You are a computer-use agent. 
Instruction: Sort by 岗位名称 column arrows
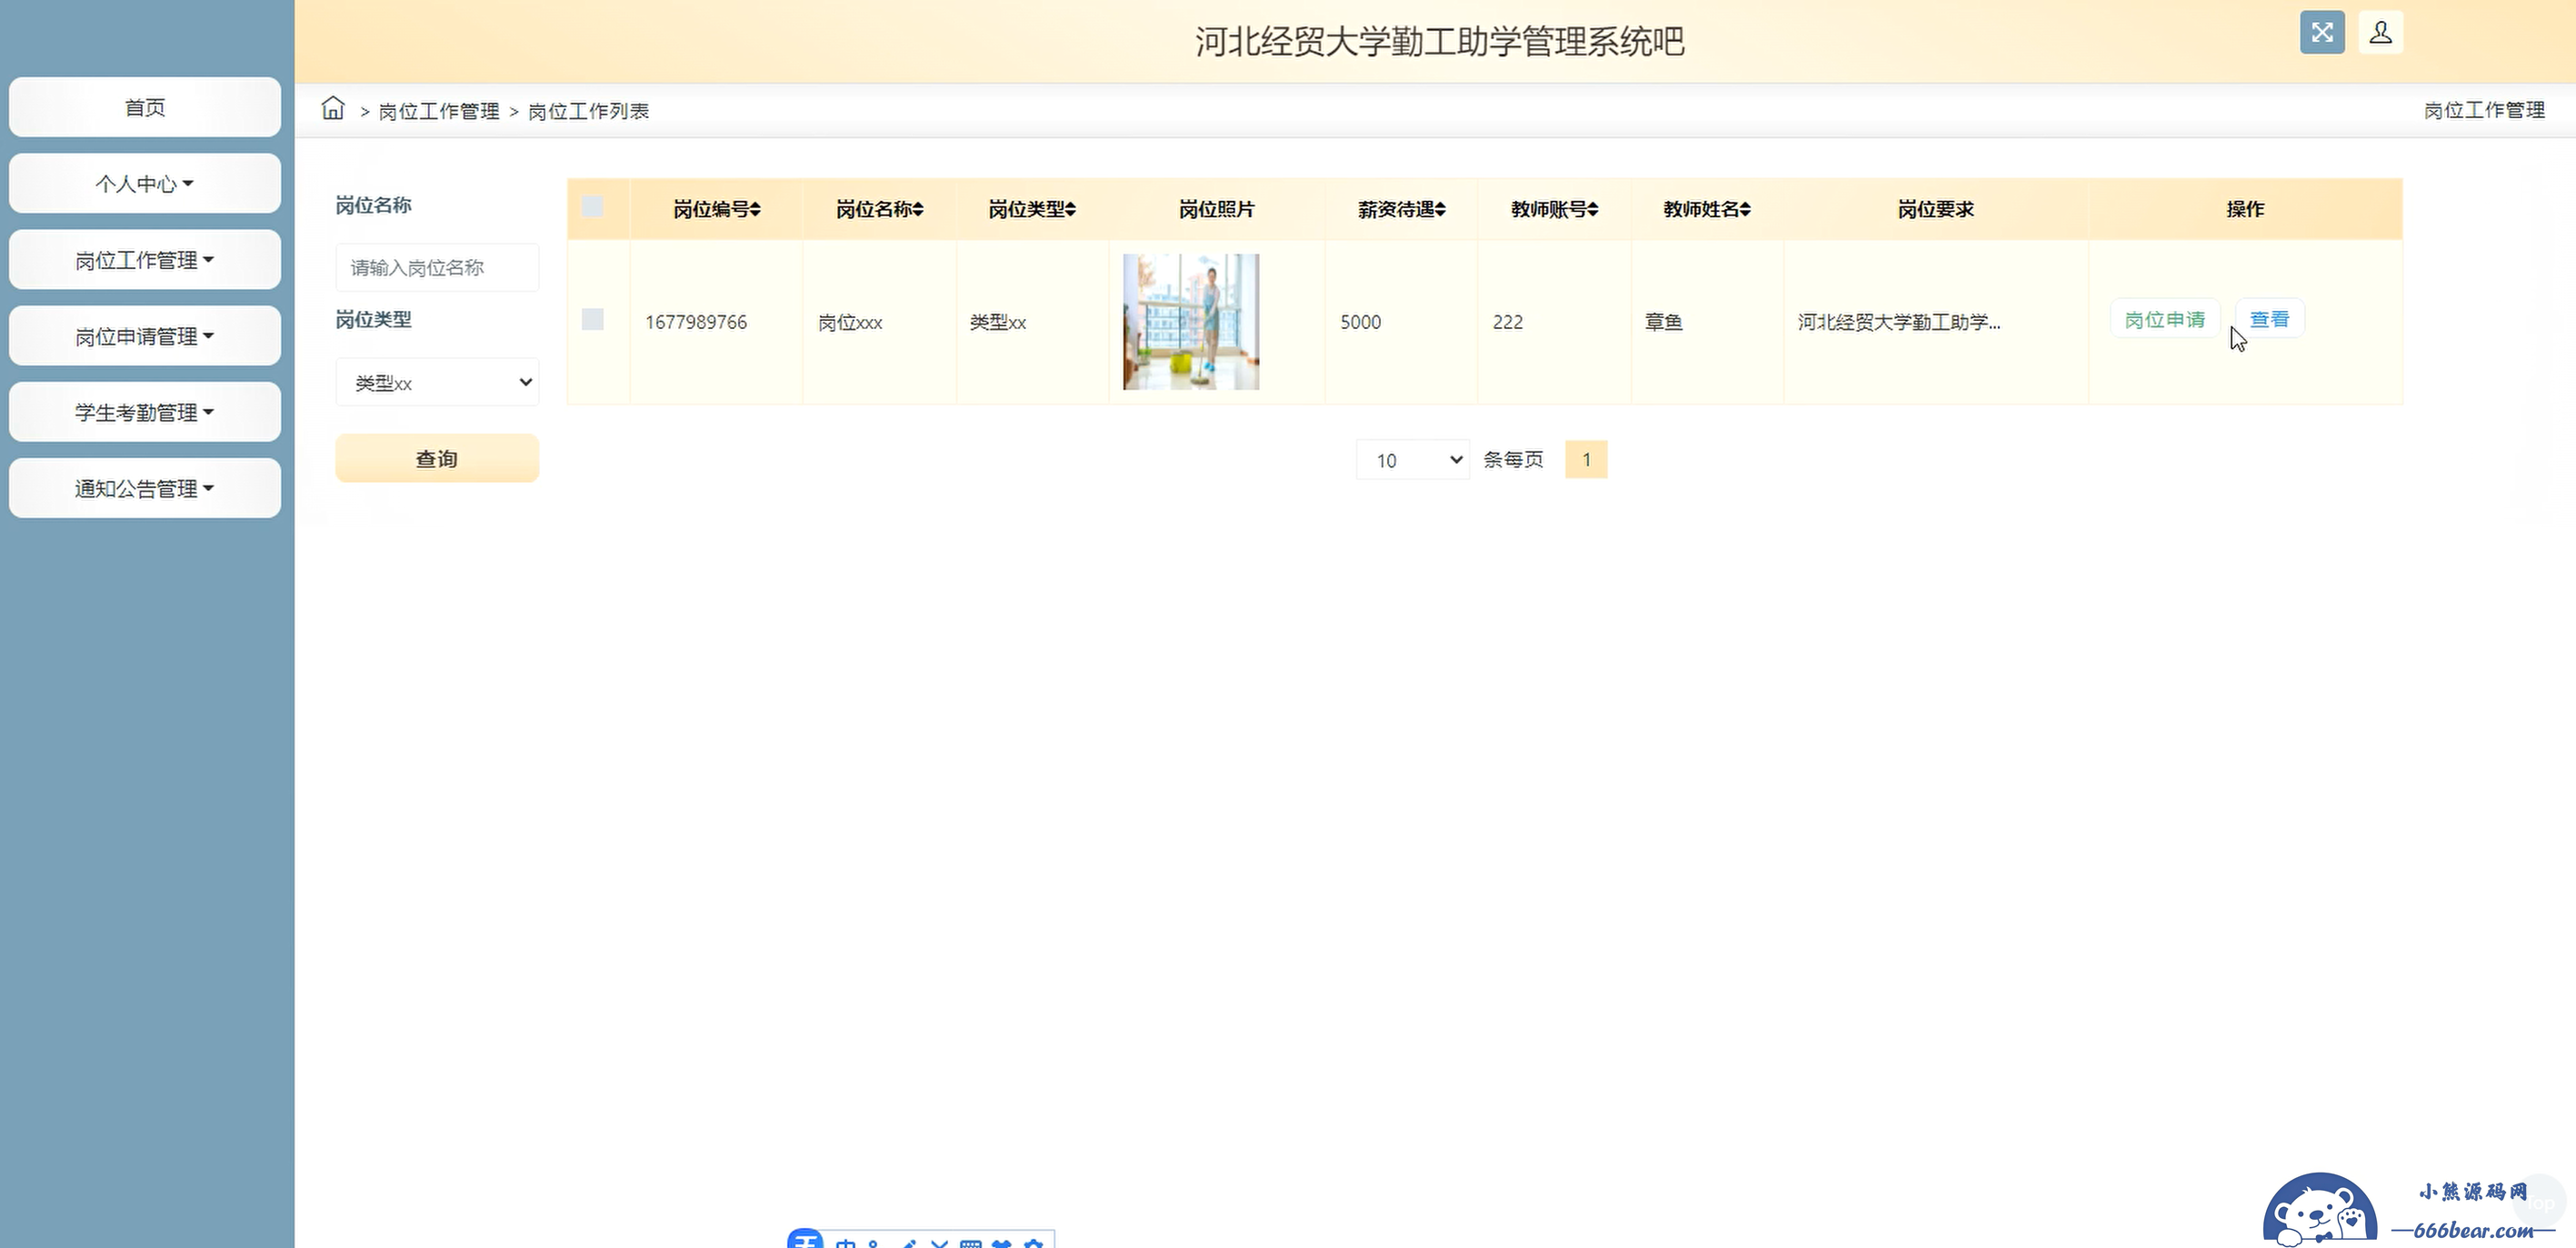pos(918,209)
